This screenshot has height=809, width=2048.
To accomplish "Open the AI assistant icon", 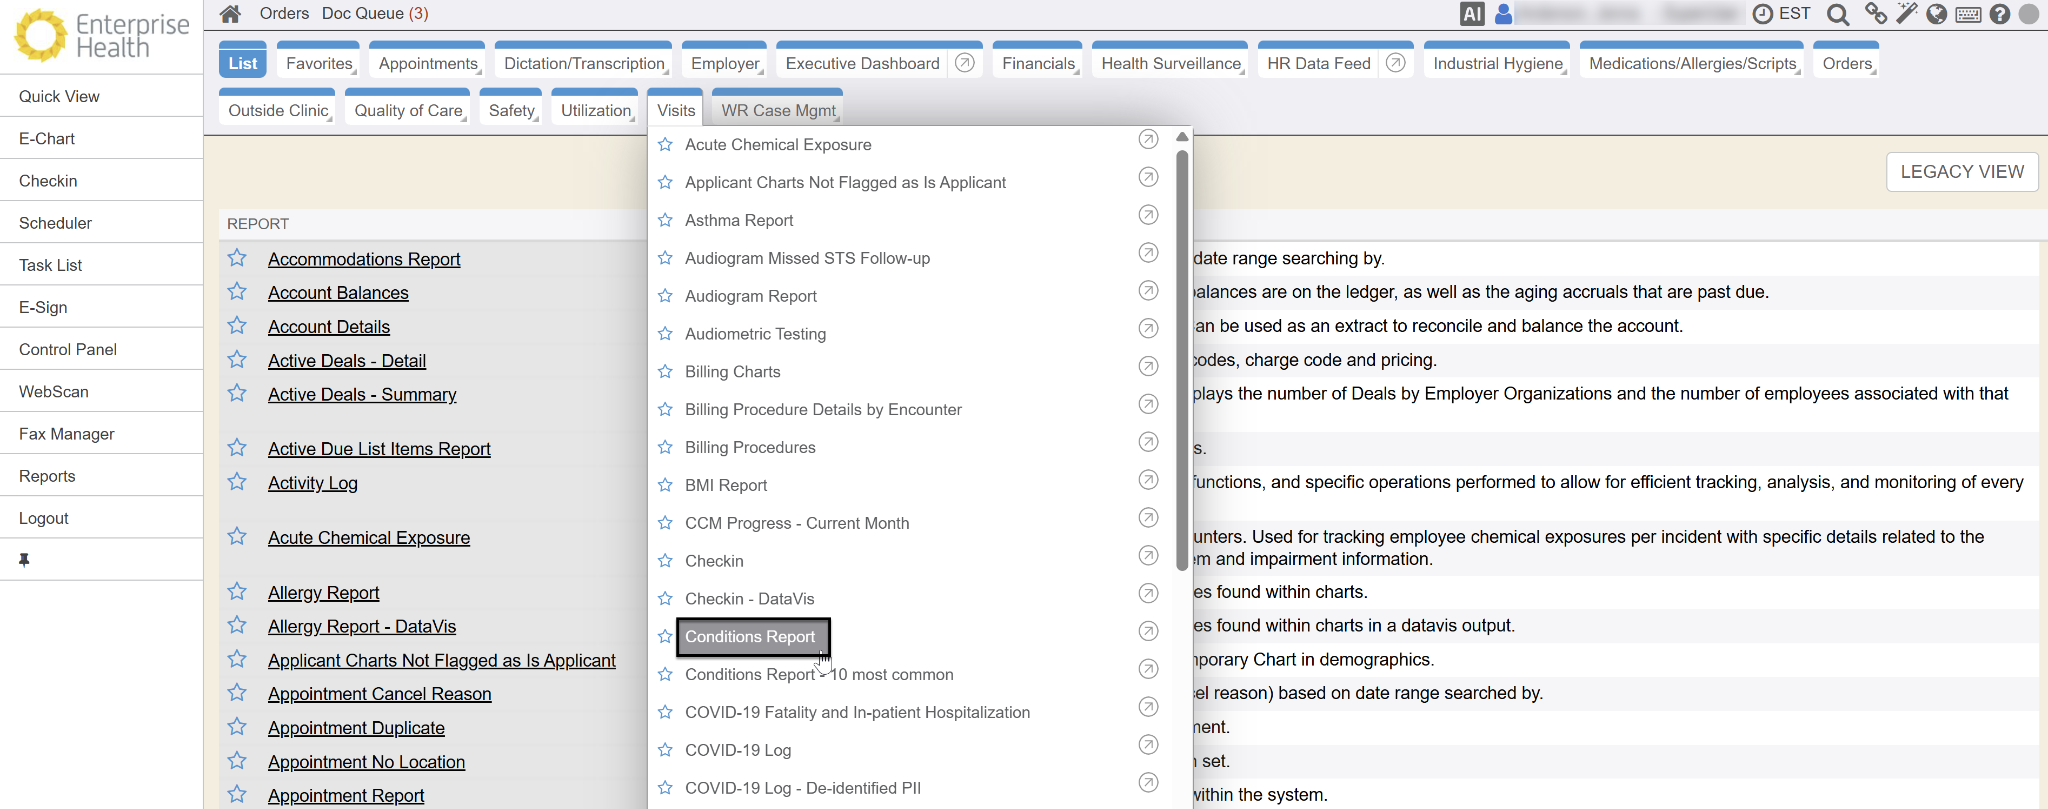I will point(1471,14).
